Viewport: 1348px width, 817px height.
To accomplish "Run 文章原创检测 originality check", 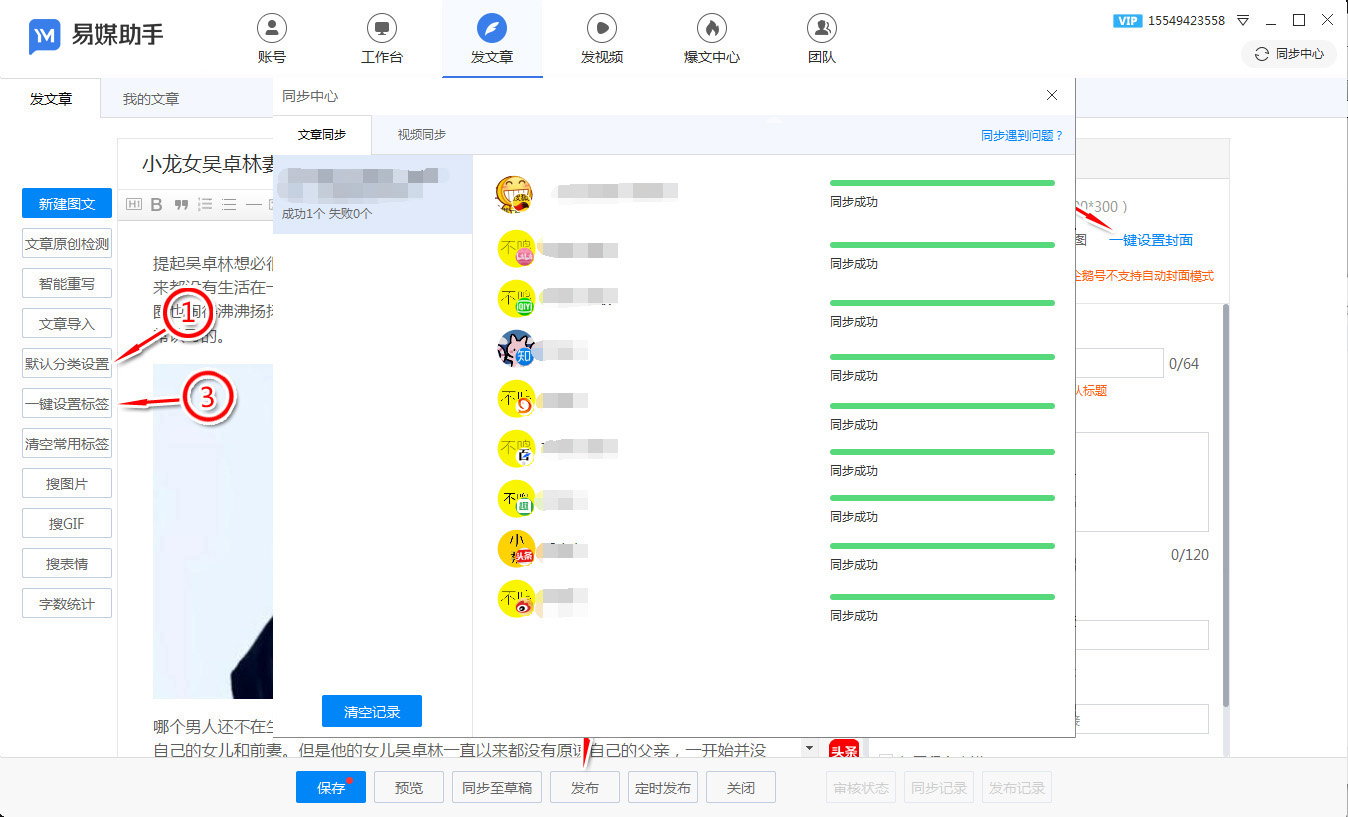I will click(67, 244).
